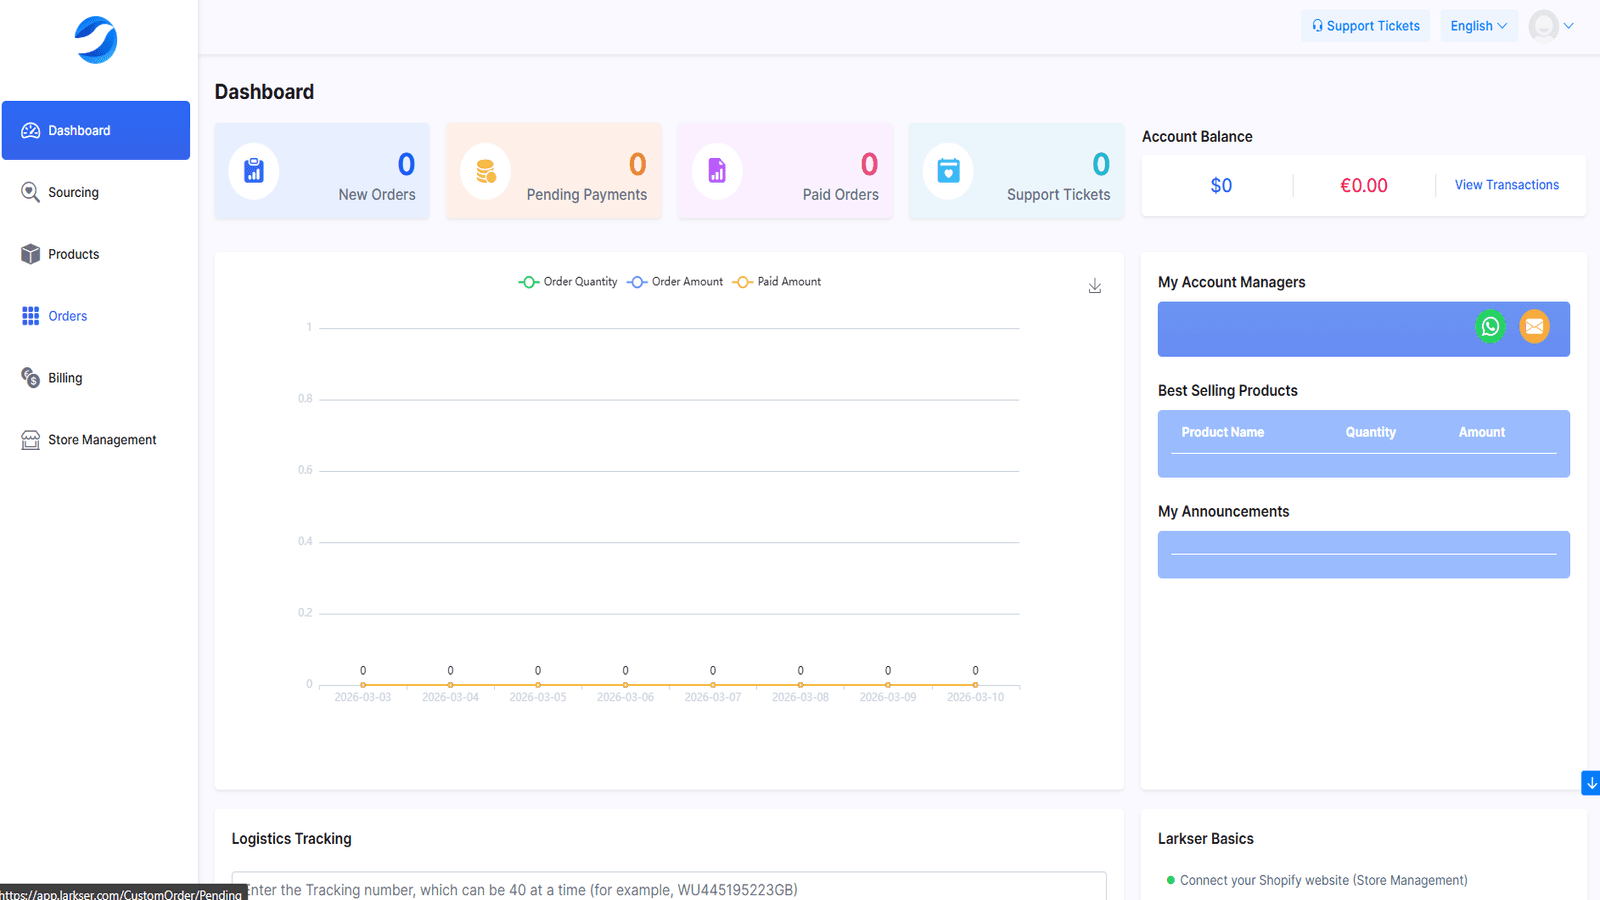Click the blue scroll-down arrow button
The height and width of the screenshot is (900, 1600).
[1590, 783]
